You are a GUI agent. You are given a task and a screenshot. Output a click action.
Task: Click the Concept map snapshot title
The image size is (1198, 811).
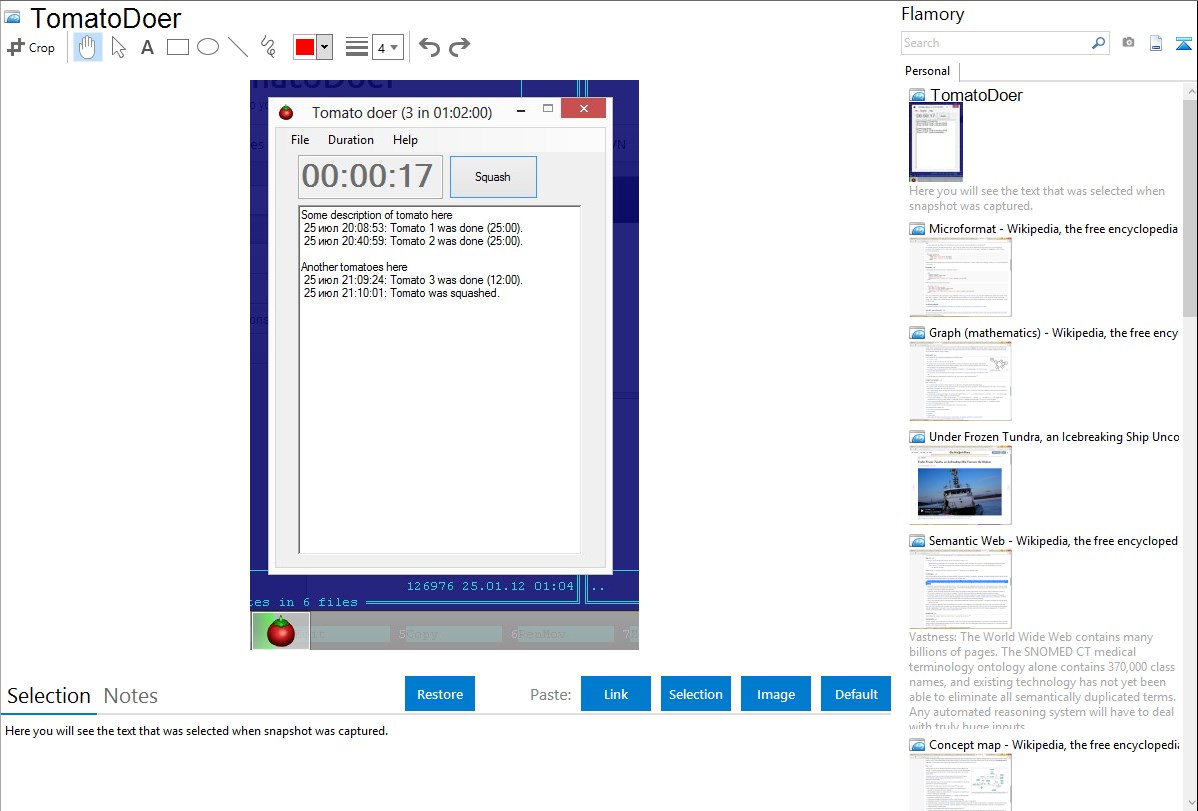(x=1053, y=744)
